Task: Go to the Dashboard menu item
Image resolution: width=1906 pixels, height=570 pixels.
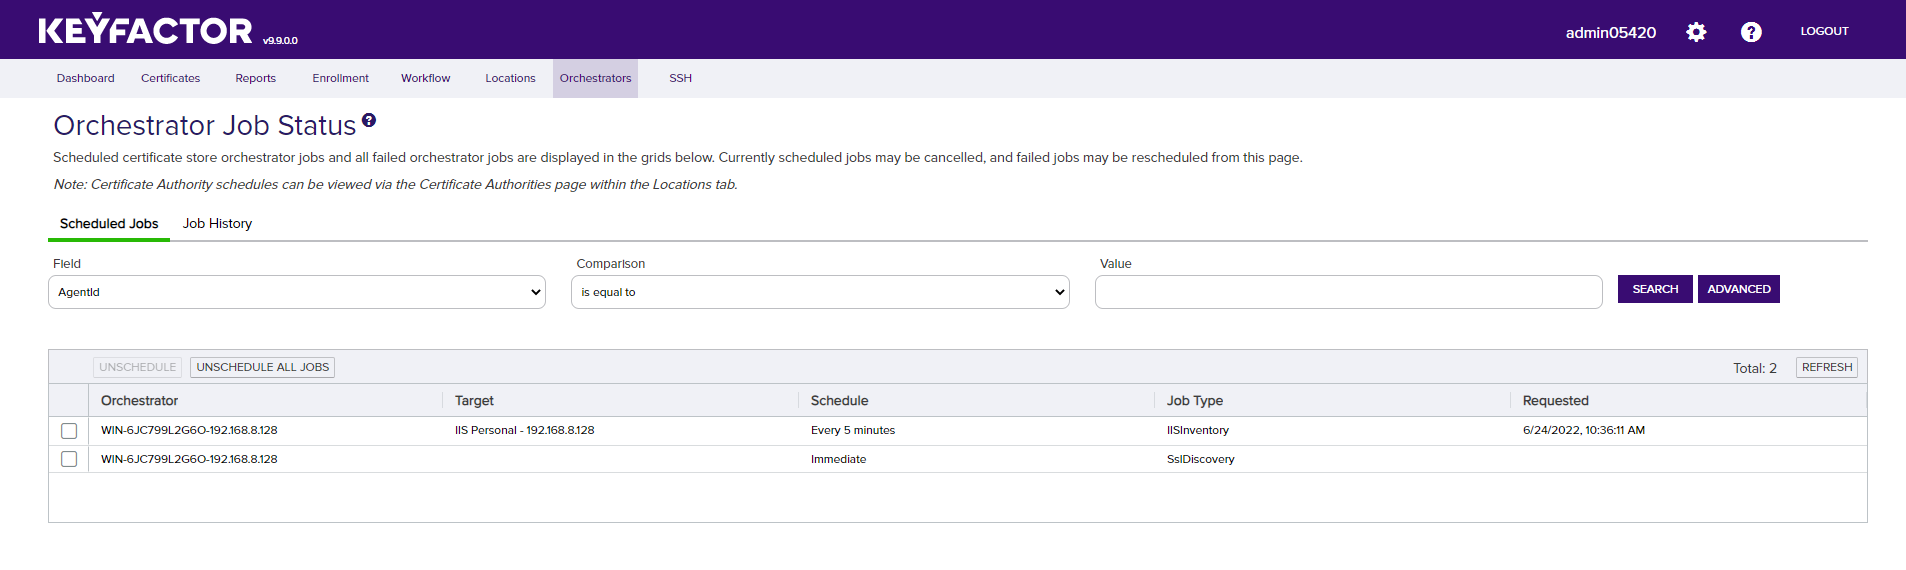Action: click(85, 78)
